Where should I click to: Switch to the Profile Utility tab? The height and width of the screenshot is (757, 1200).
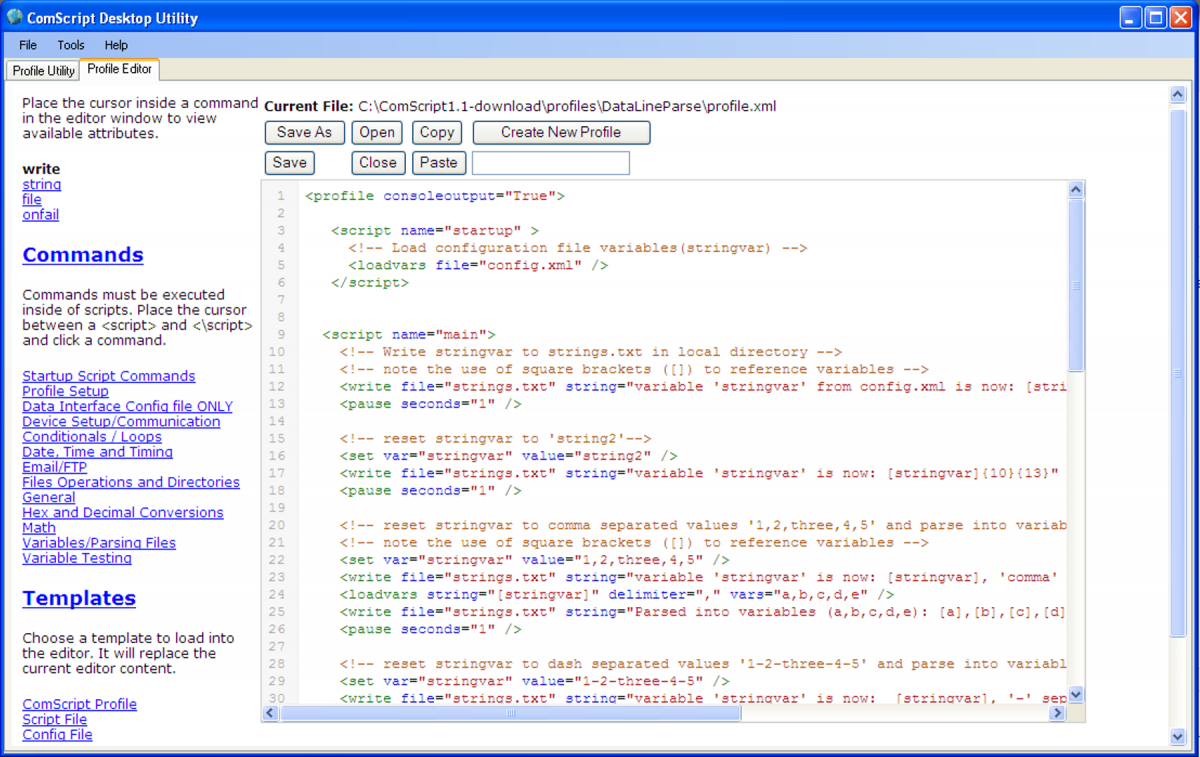43,71
